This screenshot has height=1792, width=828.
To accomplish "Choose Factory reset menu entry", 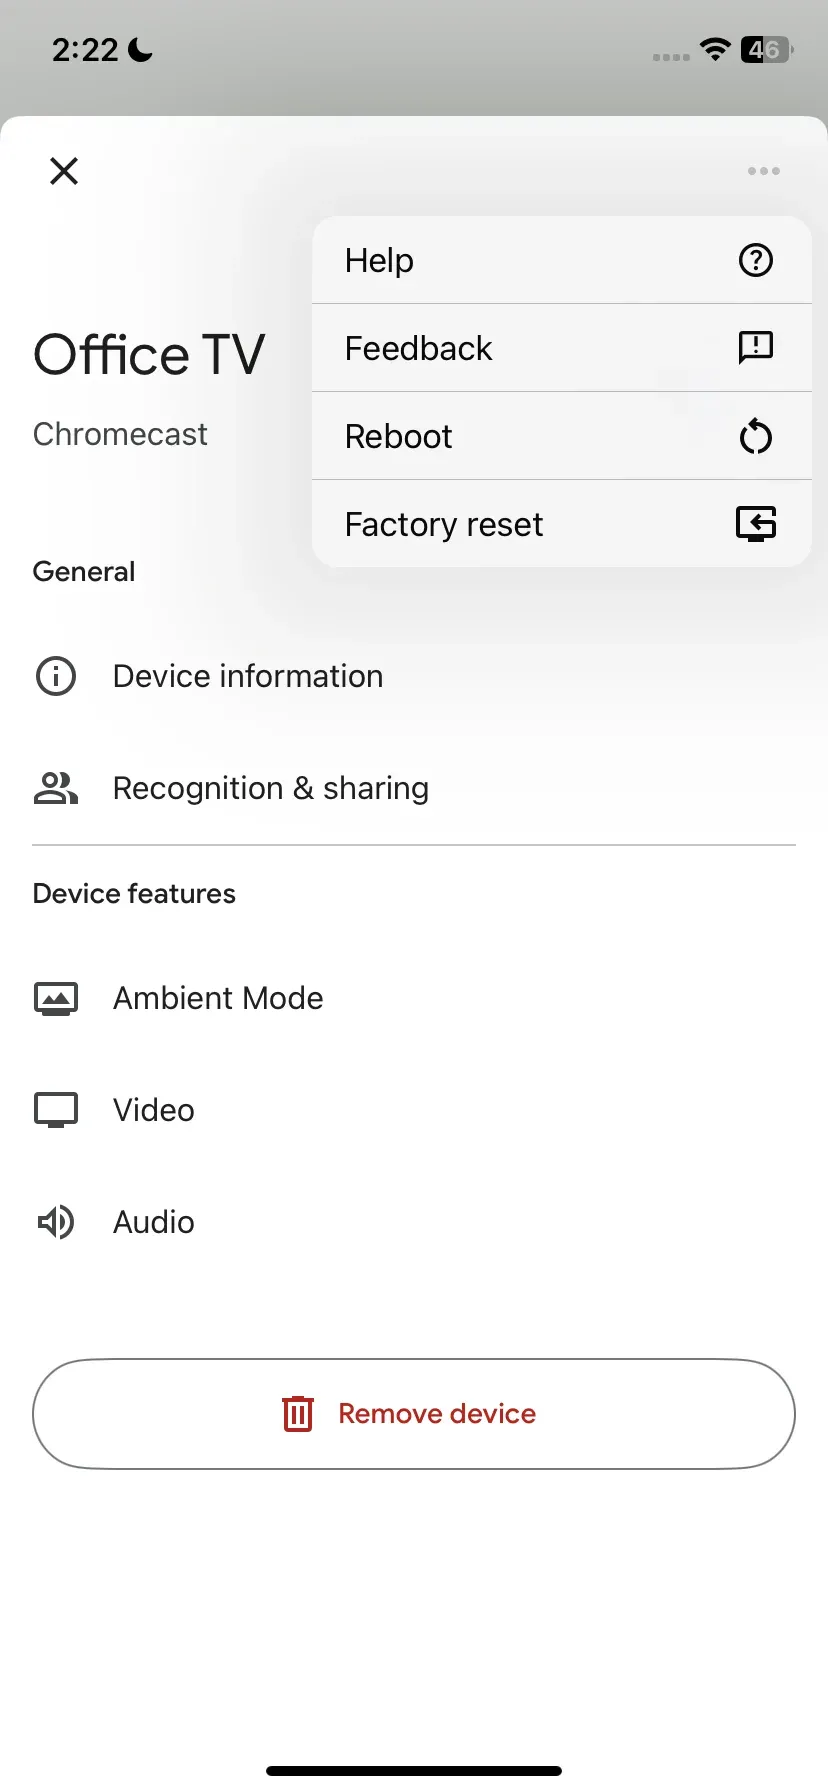I will coord(562,524).
